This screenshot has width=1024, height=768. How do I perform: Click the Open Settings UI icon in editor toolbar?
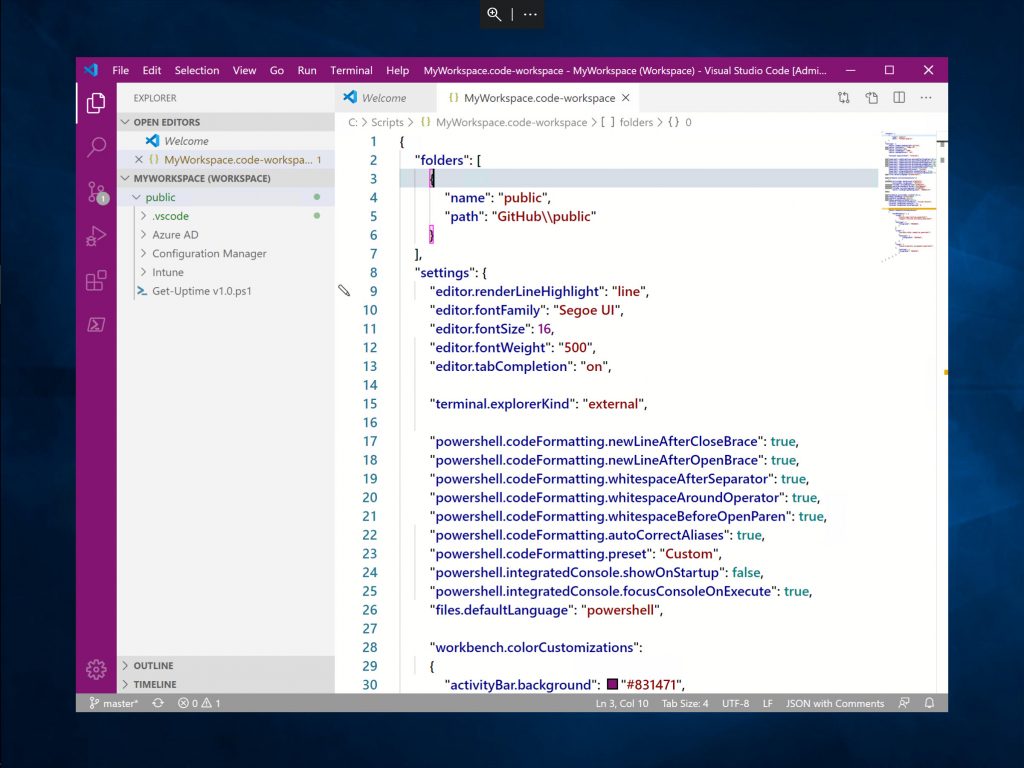coord(871,98)
